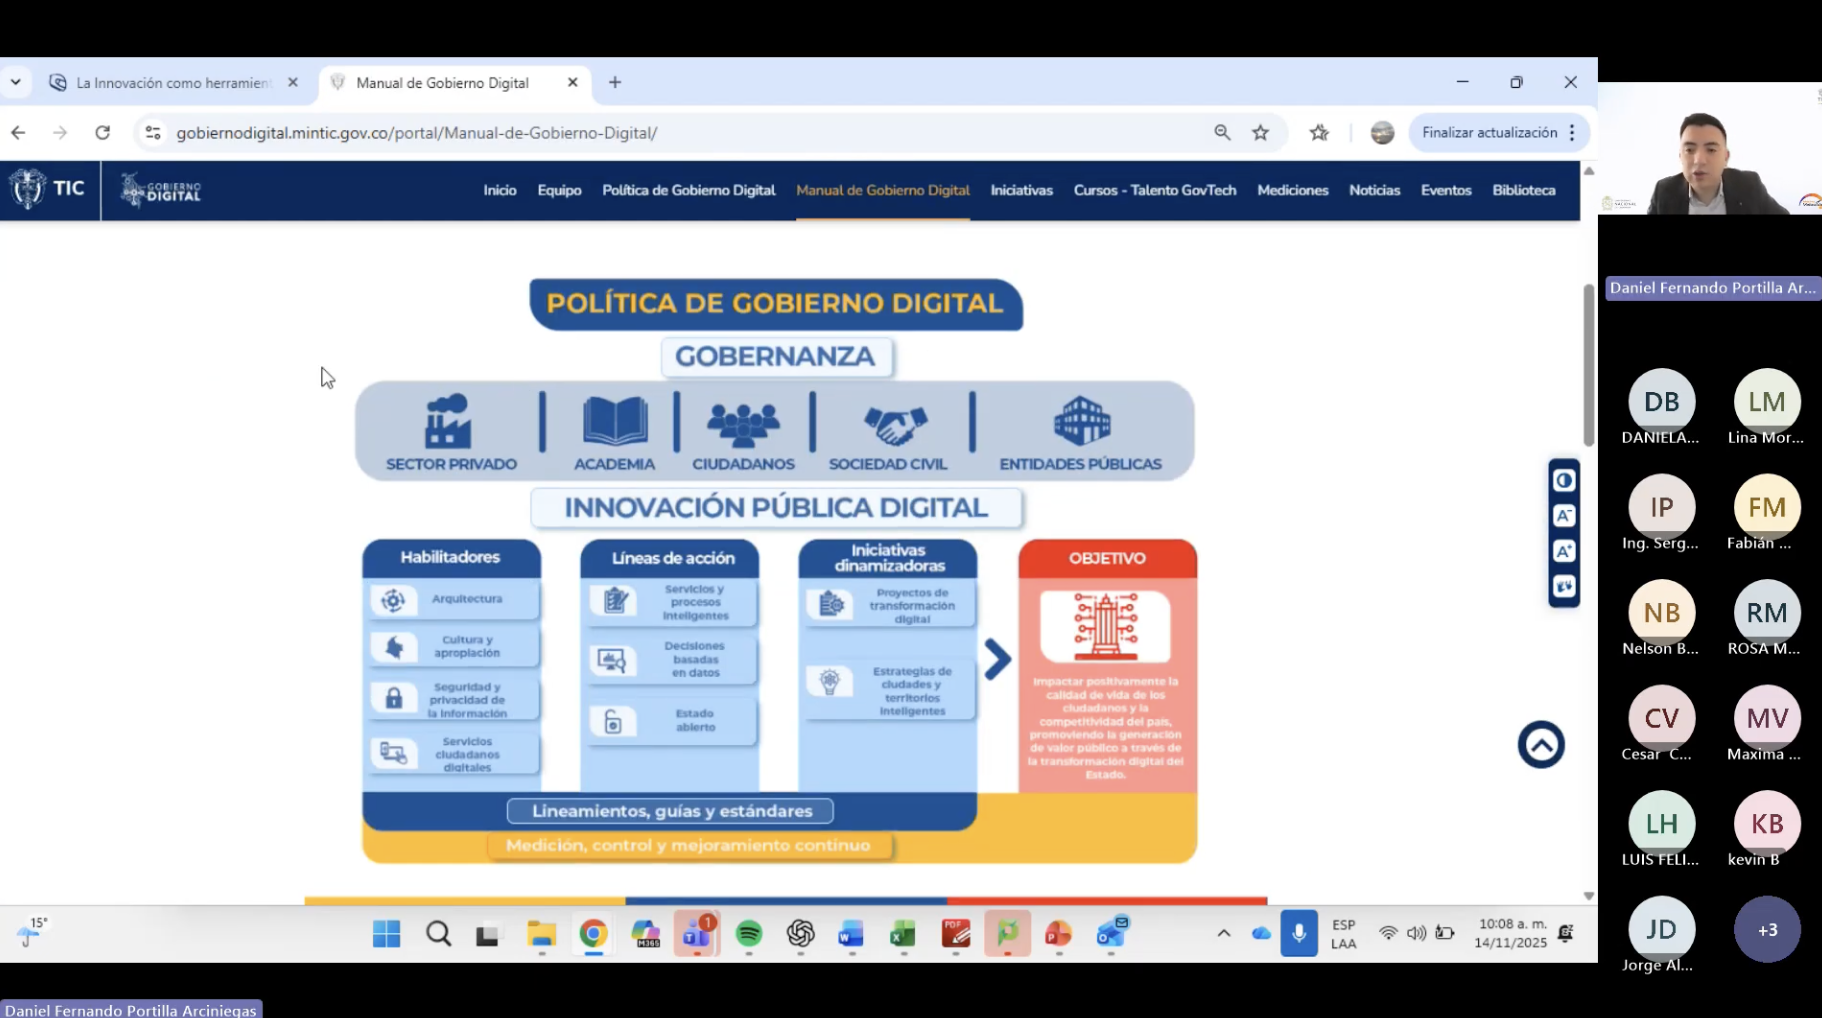The width and height of the screenshot is (1822, 1018).
Task: Toggle the taskbar microphone button
Action: tap(1298, 934)
